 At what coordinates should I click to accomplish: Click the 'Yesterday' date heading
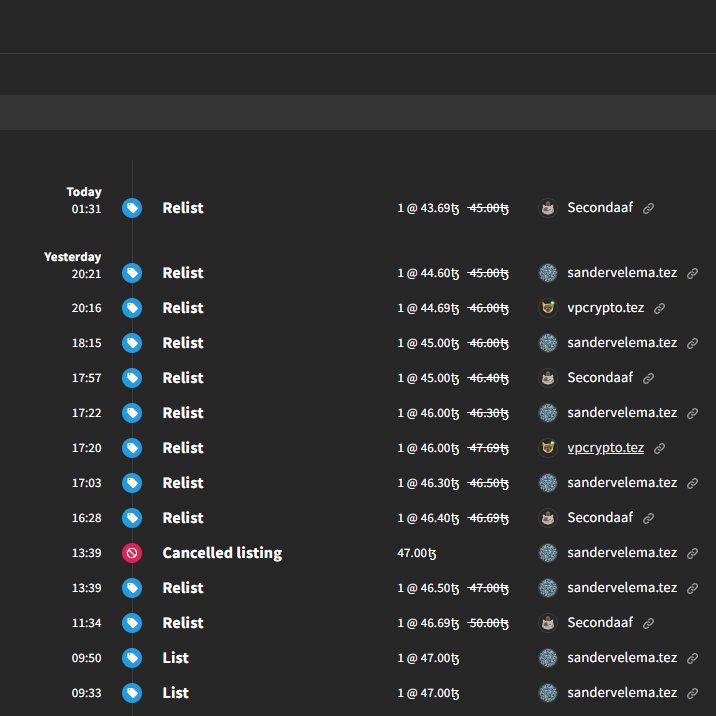tap(73, 257)
